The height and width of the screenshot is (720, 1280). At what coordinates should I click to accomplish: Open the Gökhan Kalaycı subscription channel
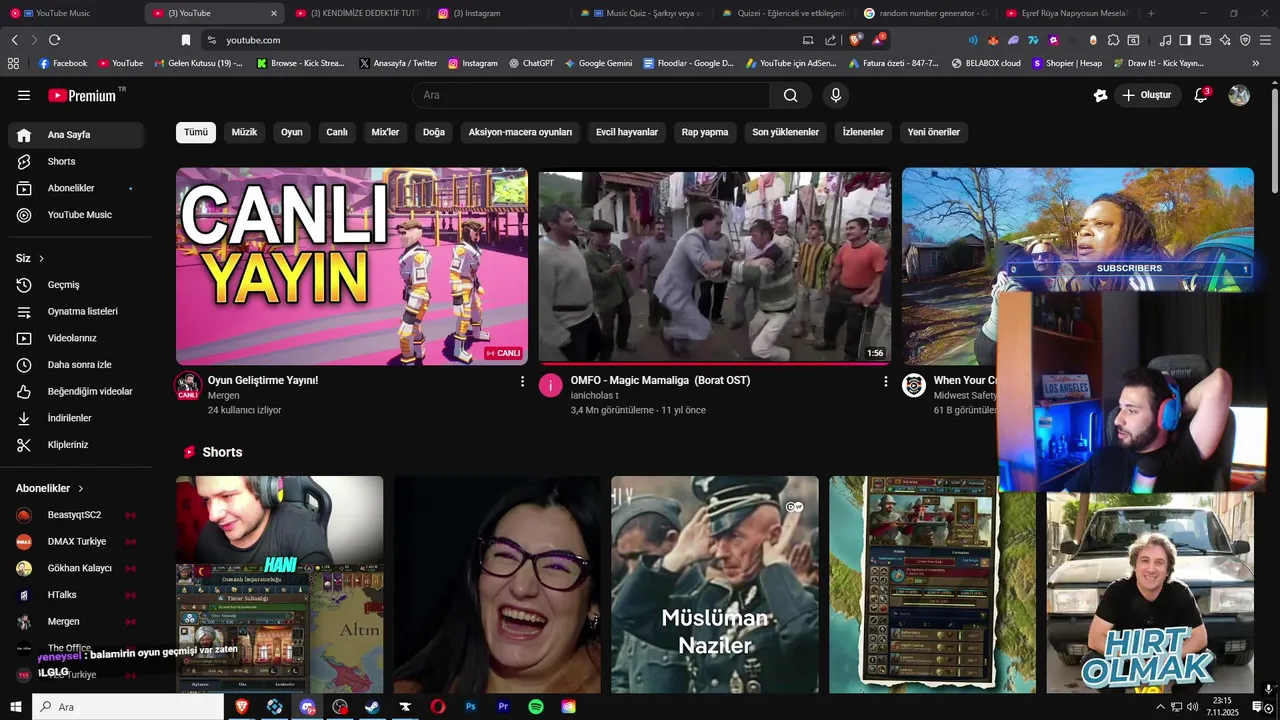click(76, 568)
